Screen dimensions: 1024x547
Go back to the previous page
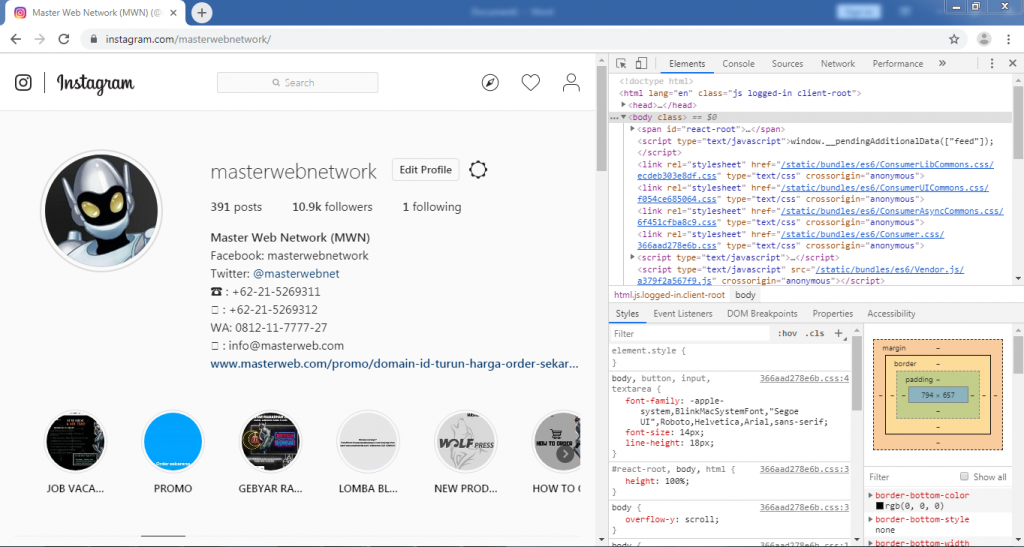16,39
